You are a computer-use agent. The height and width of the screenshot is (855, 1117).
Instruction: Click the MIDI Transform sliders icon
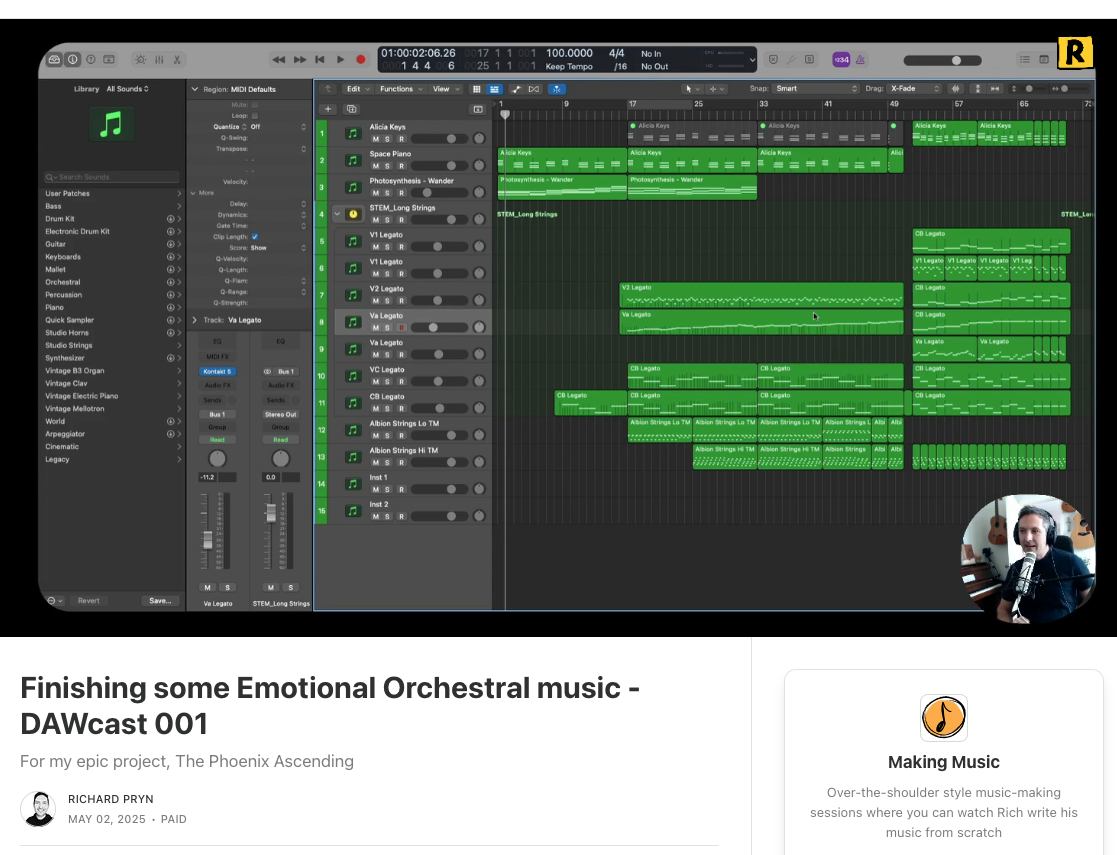tap(159, 60)
